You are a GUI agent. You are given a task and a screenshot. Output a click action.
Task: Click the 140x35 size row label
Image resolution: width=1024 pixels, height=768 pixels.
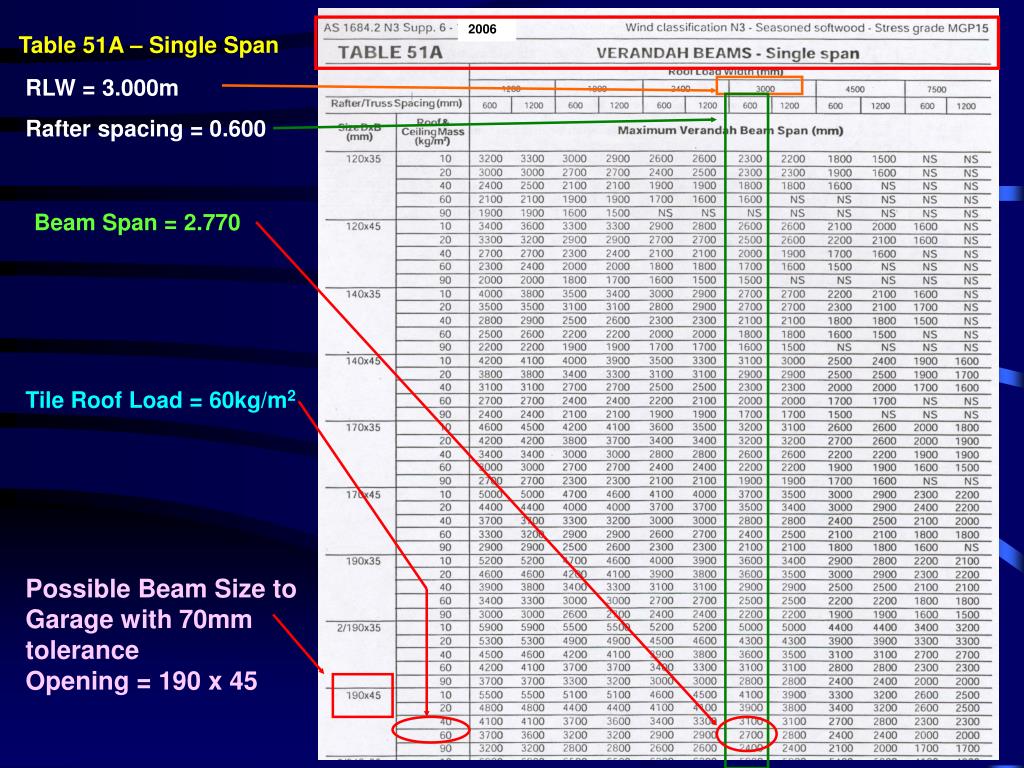tap(363, 294)
